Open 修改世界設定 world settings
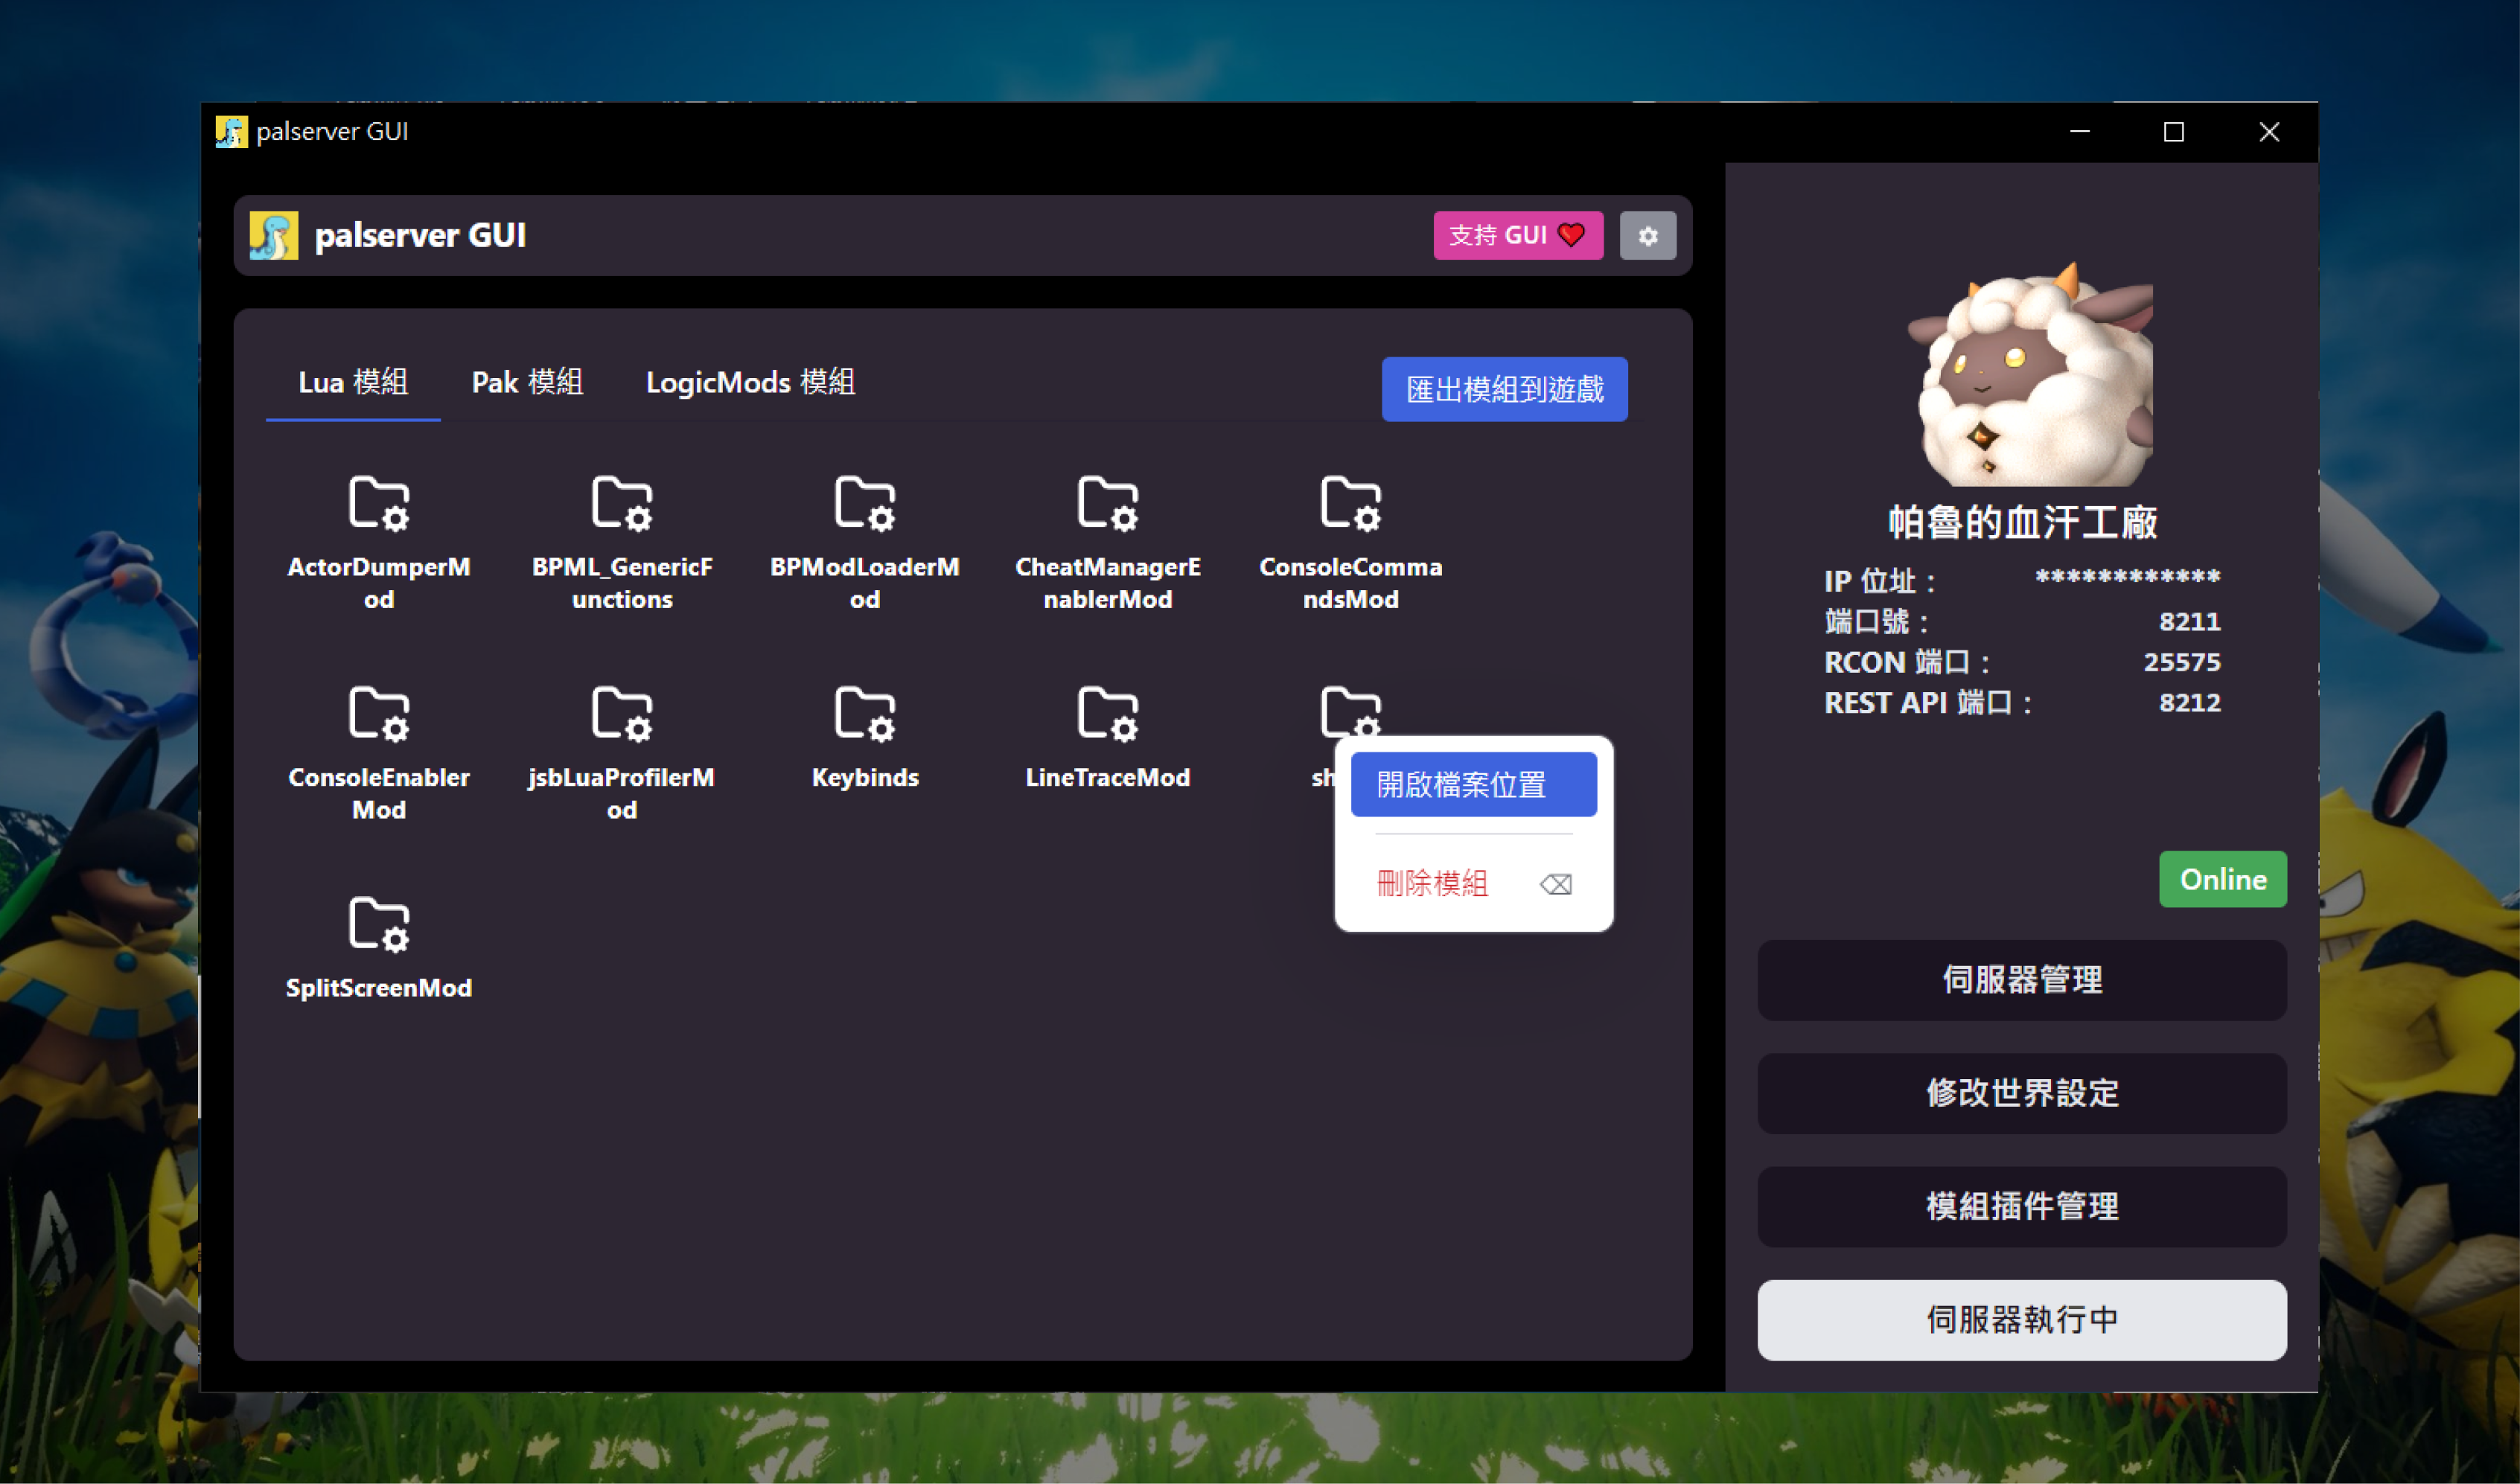This screenshot has height=1484, width=2520. click(x=2022, y=1093)
